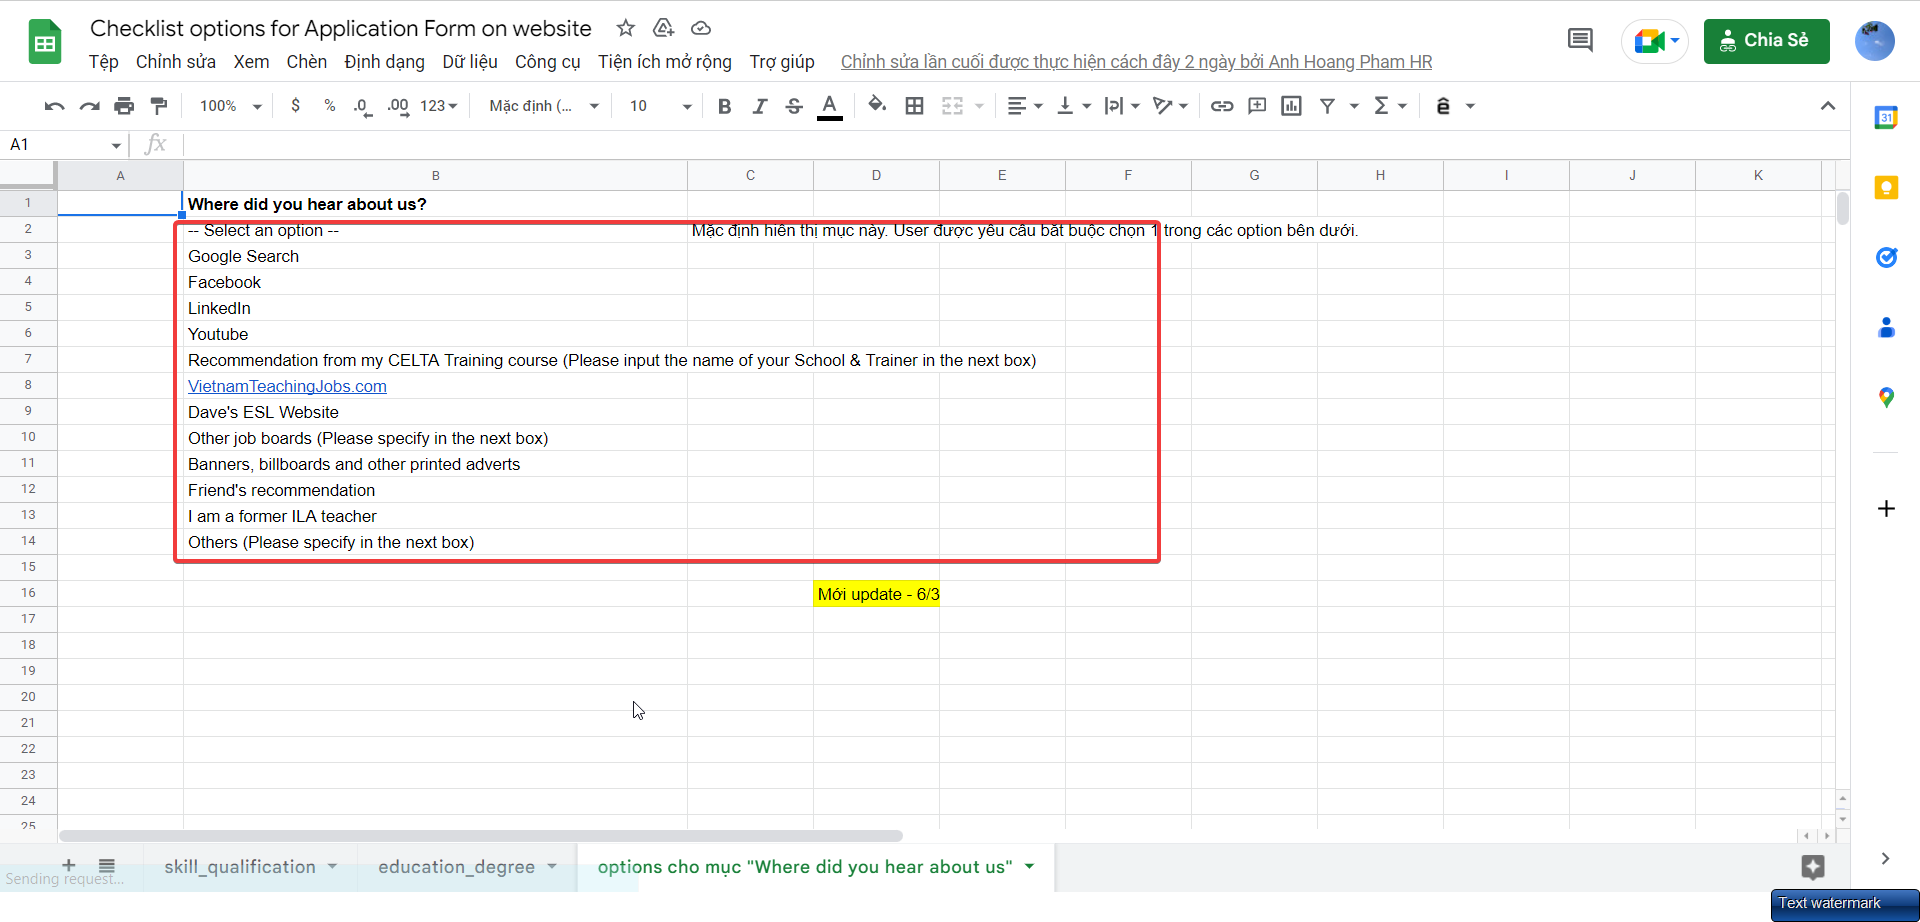Image resolution: width=1920 pixels, height=922 pixels.
Task: Open the zoom 100% dropdown
Action: tap(230, 106)
